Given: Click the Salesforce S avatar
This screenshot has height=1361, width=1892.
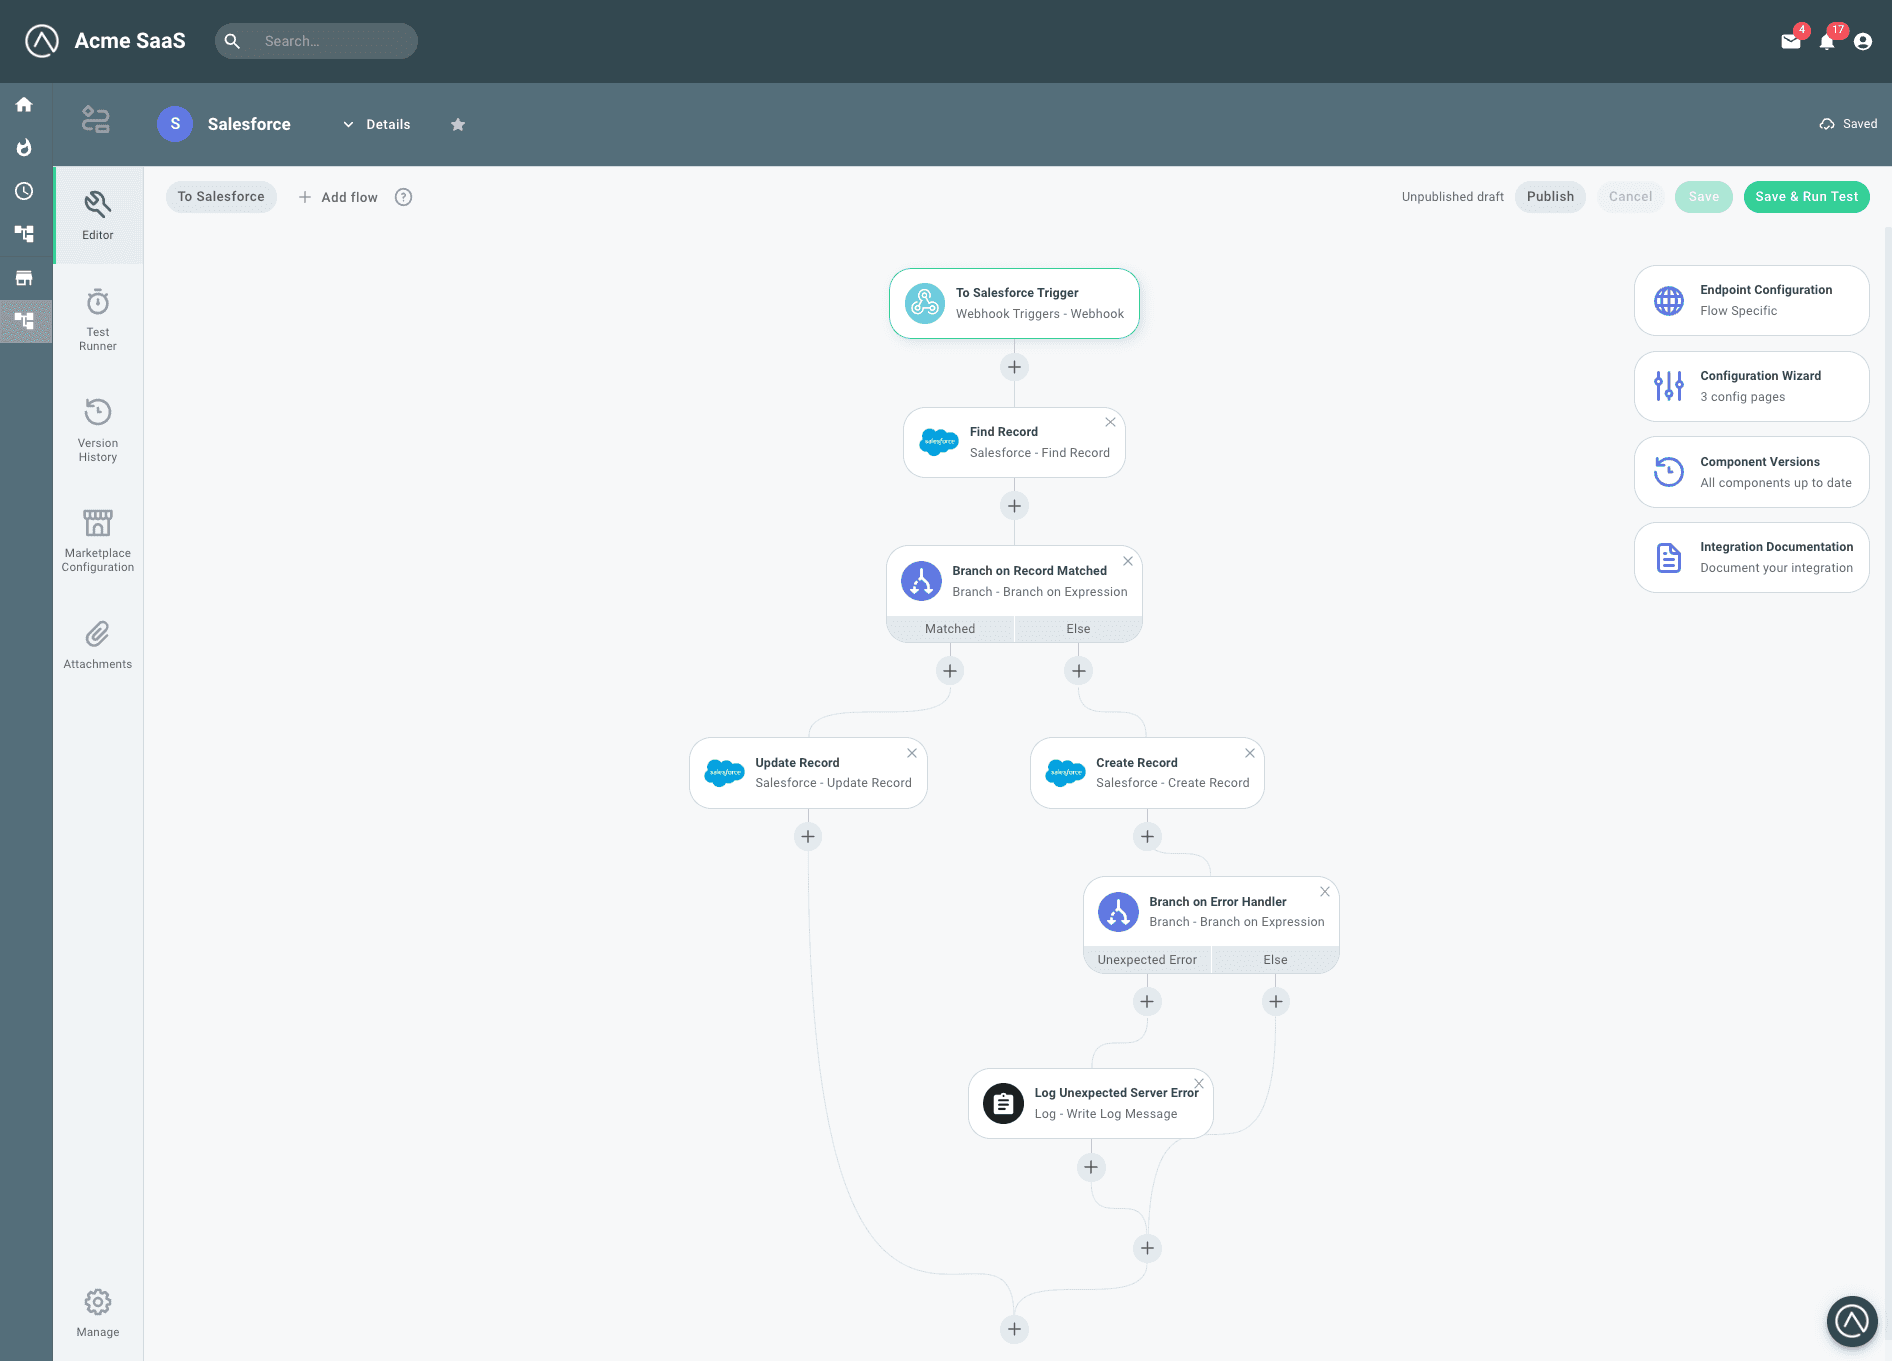Looking at the screenshot, I should [x=175, y=124].
